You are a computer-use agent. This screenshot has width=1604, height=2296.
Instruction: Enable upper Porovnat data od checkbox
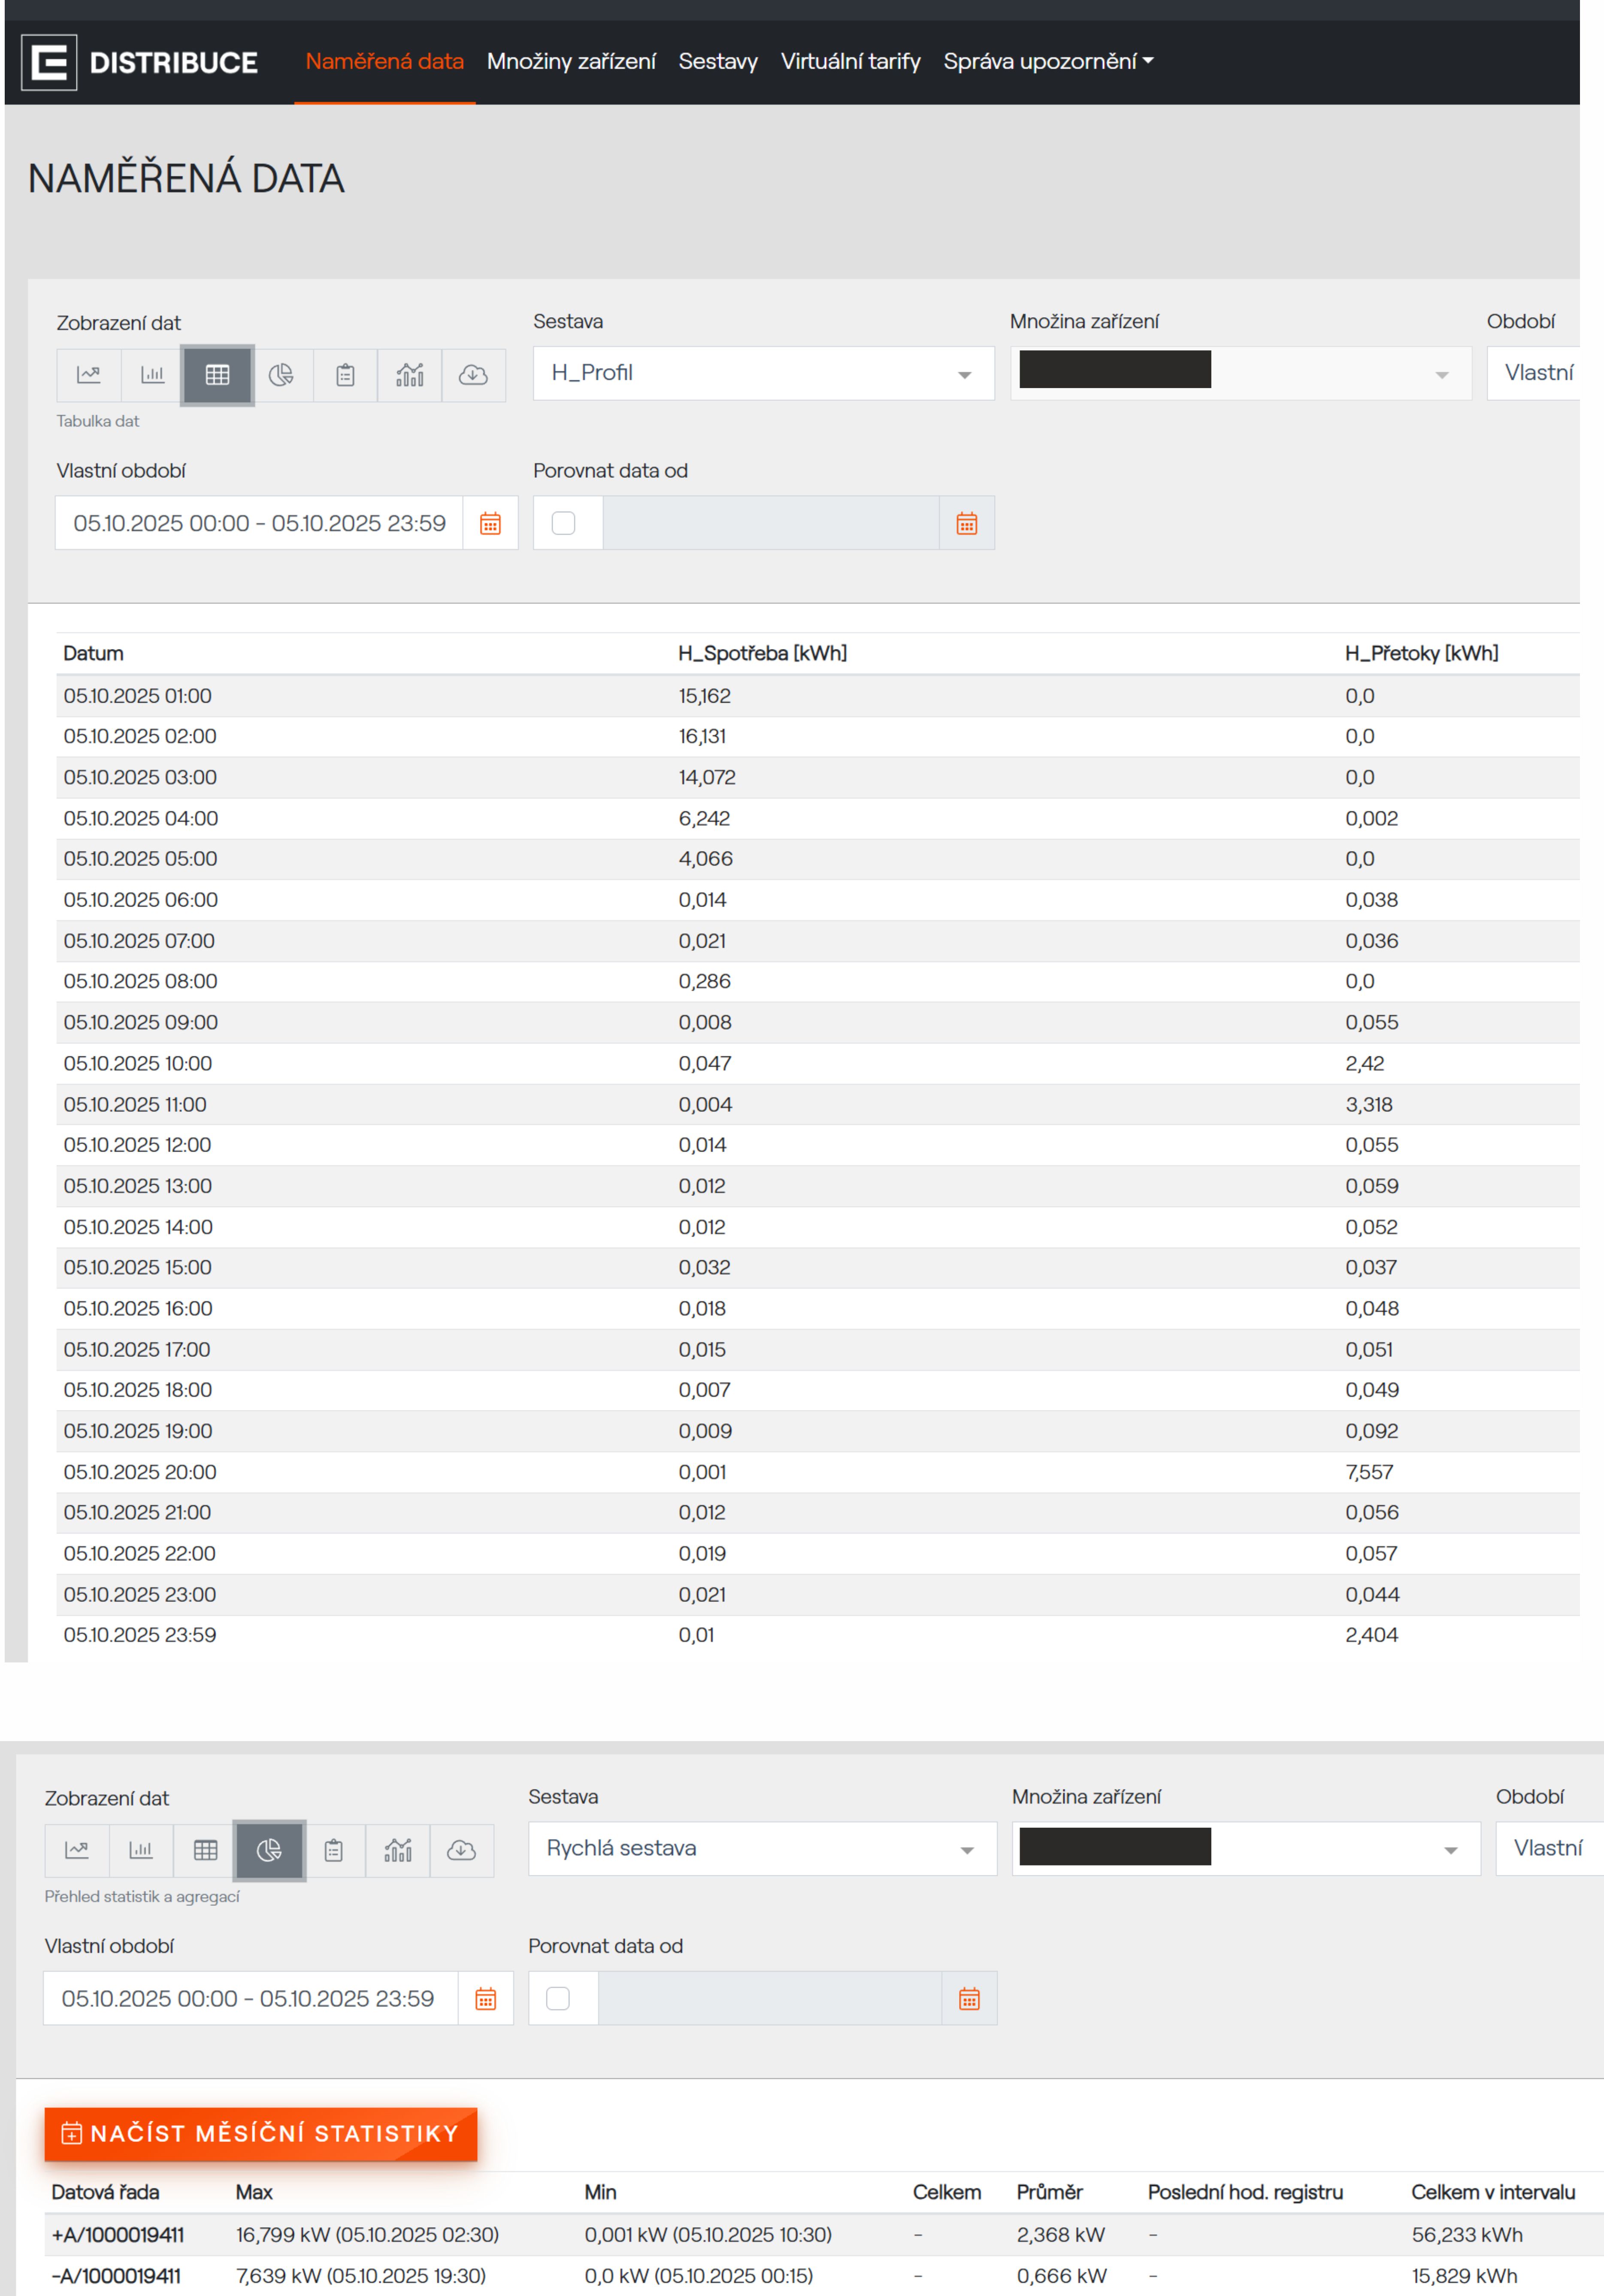(564, 523)
